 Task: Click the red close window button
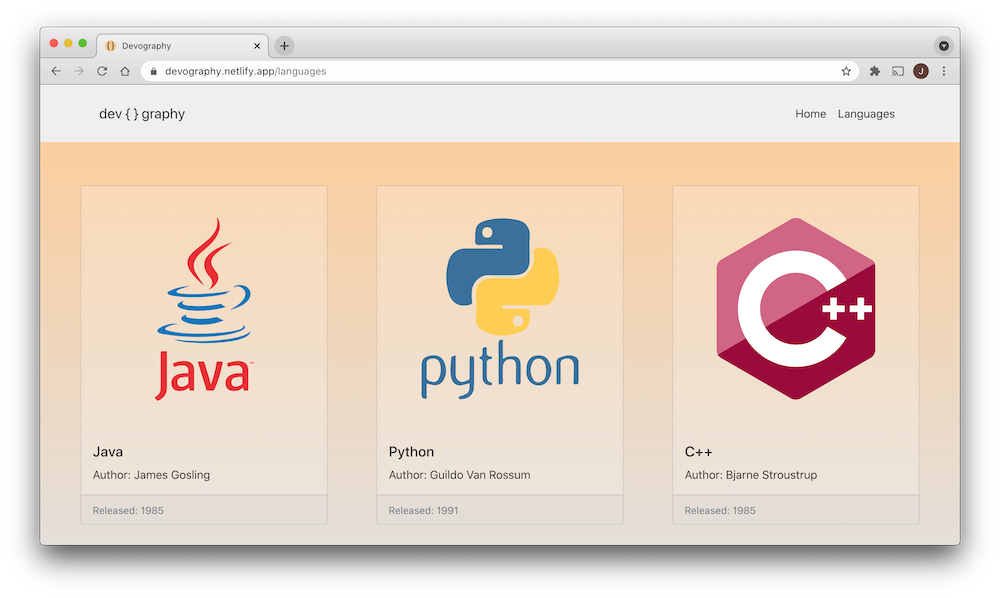54,43
